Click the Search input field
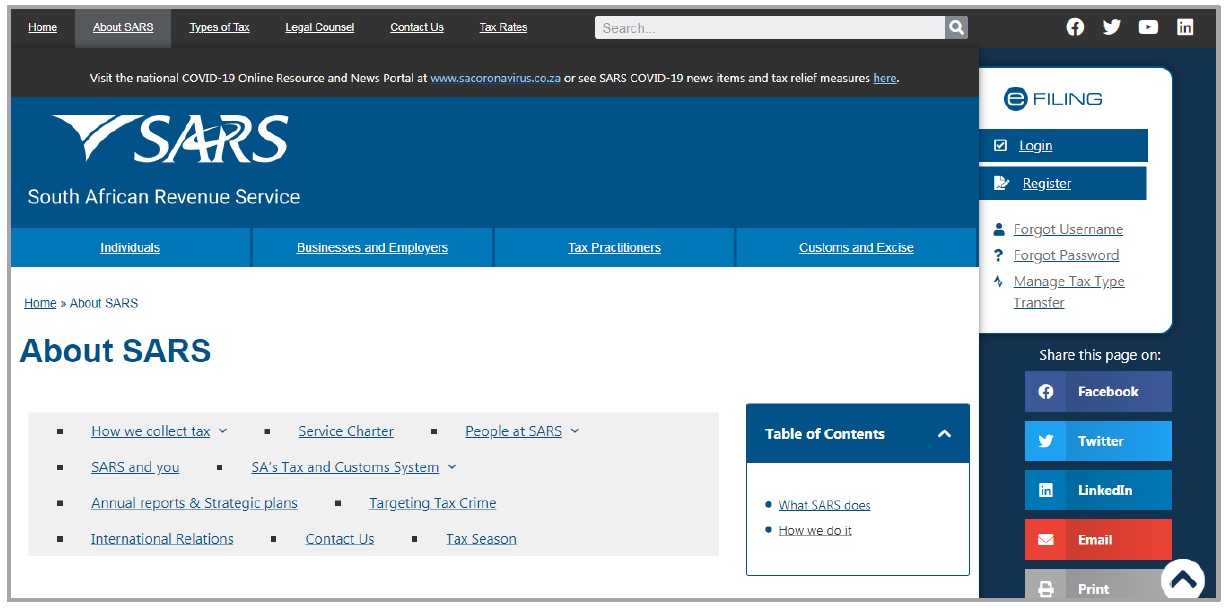 click(x=770, y=28)
